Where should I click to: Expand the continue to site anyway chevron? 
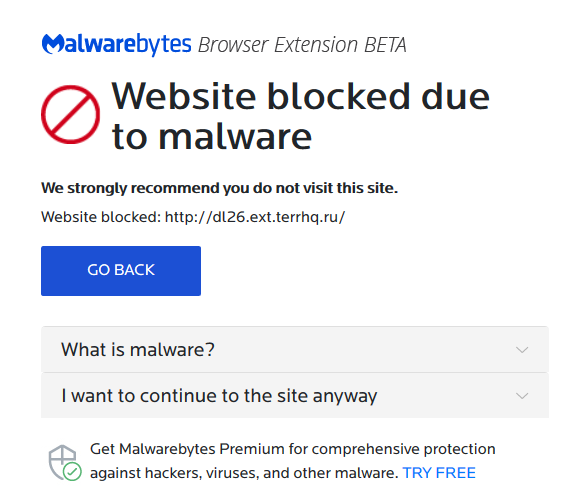click(x=522, y=396)
